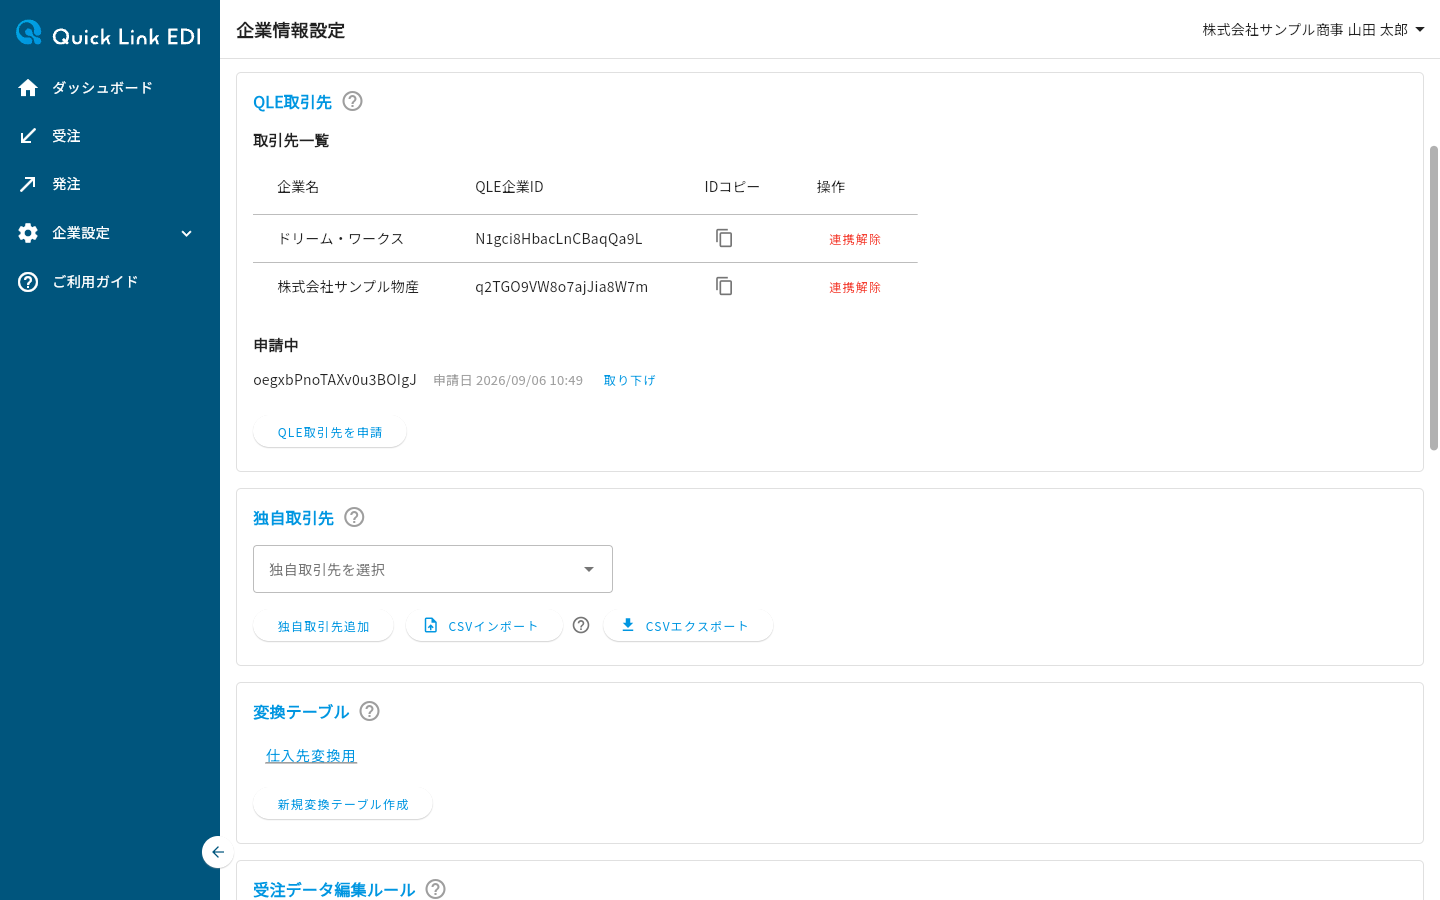Click the 取引先一覧 subheading
This screenshot has width=1440, height=900.
pos(291,141)
